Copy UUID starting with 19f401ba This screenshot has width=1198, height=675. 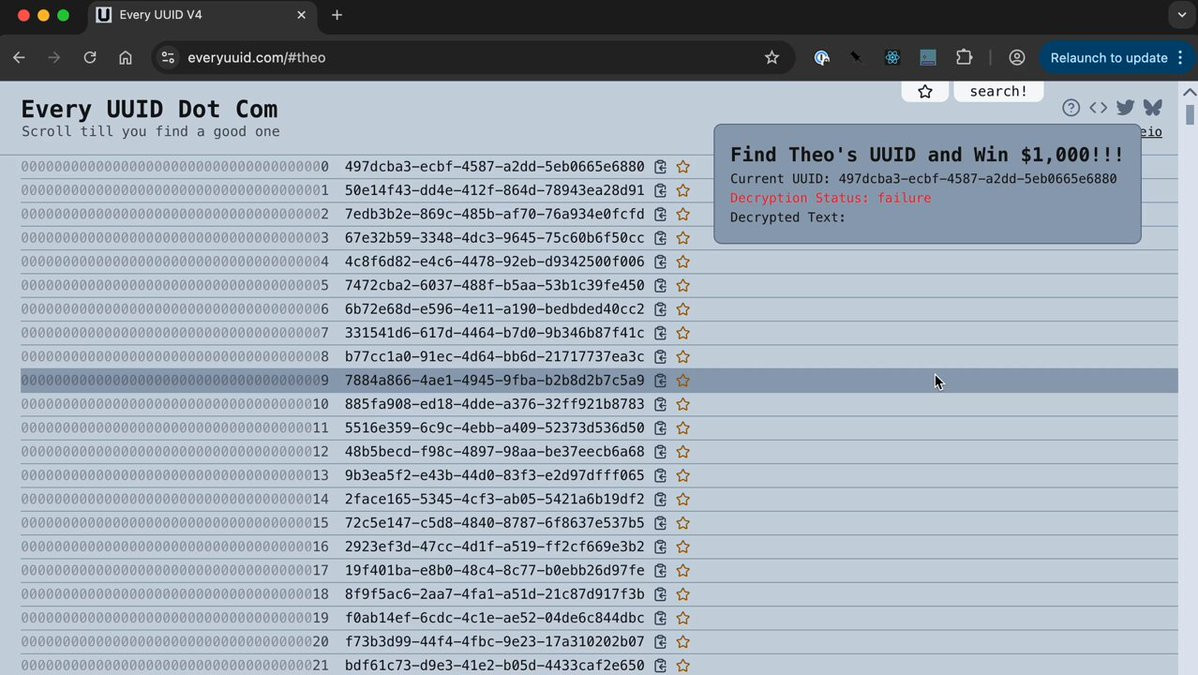pos(660,570)
